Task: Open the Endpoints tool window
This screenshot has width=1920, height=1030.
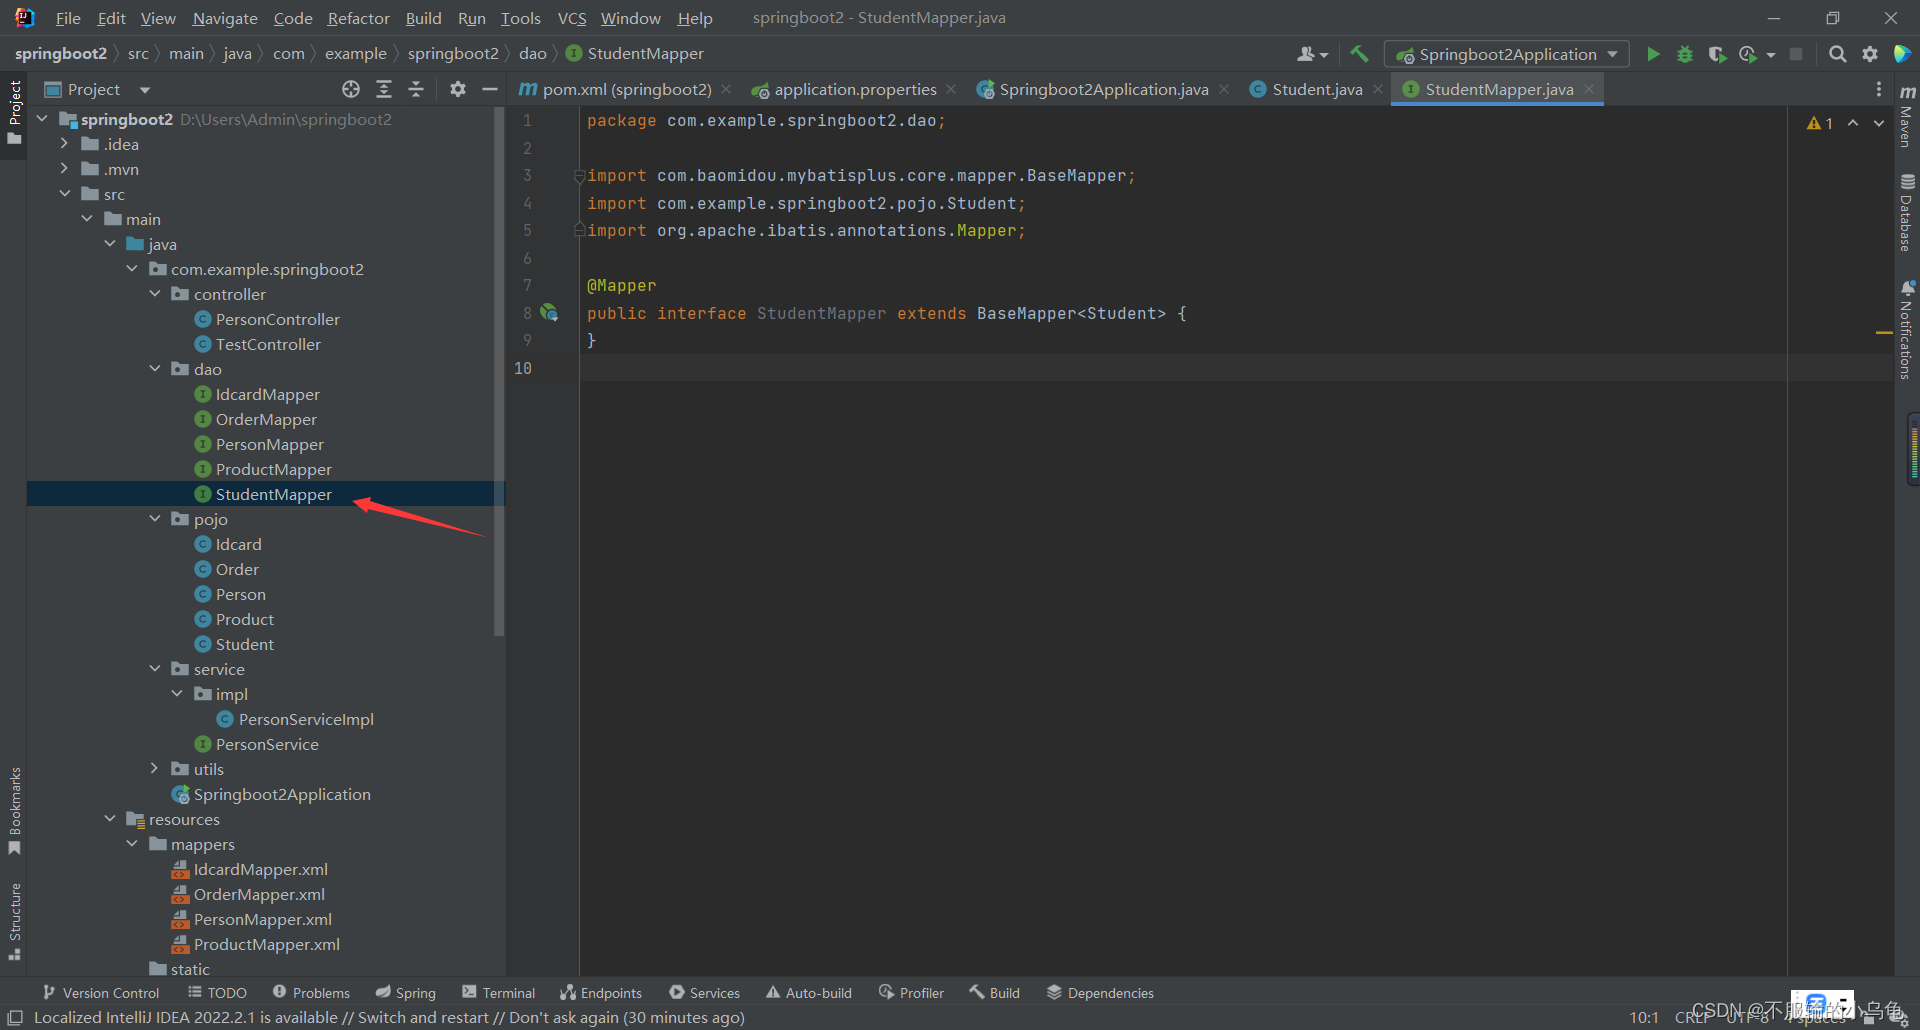Action: [x=601, y=993]
